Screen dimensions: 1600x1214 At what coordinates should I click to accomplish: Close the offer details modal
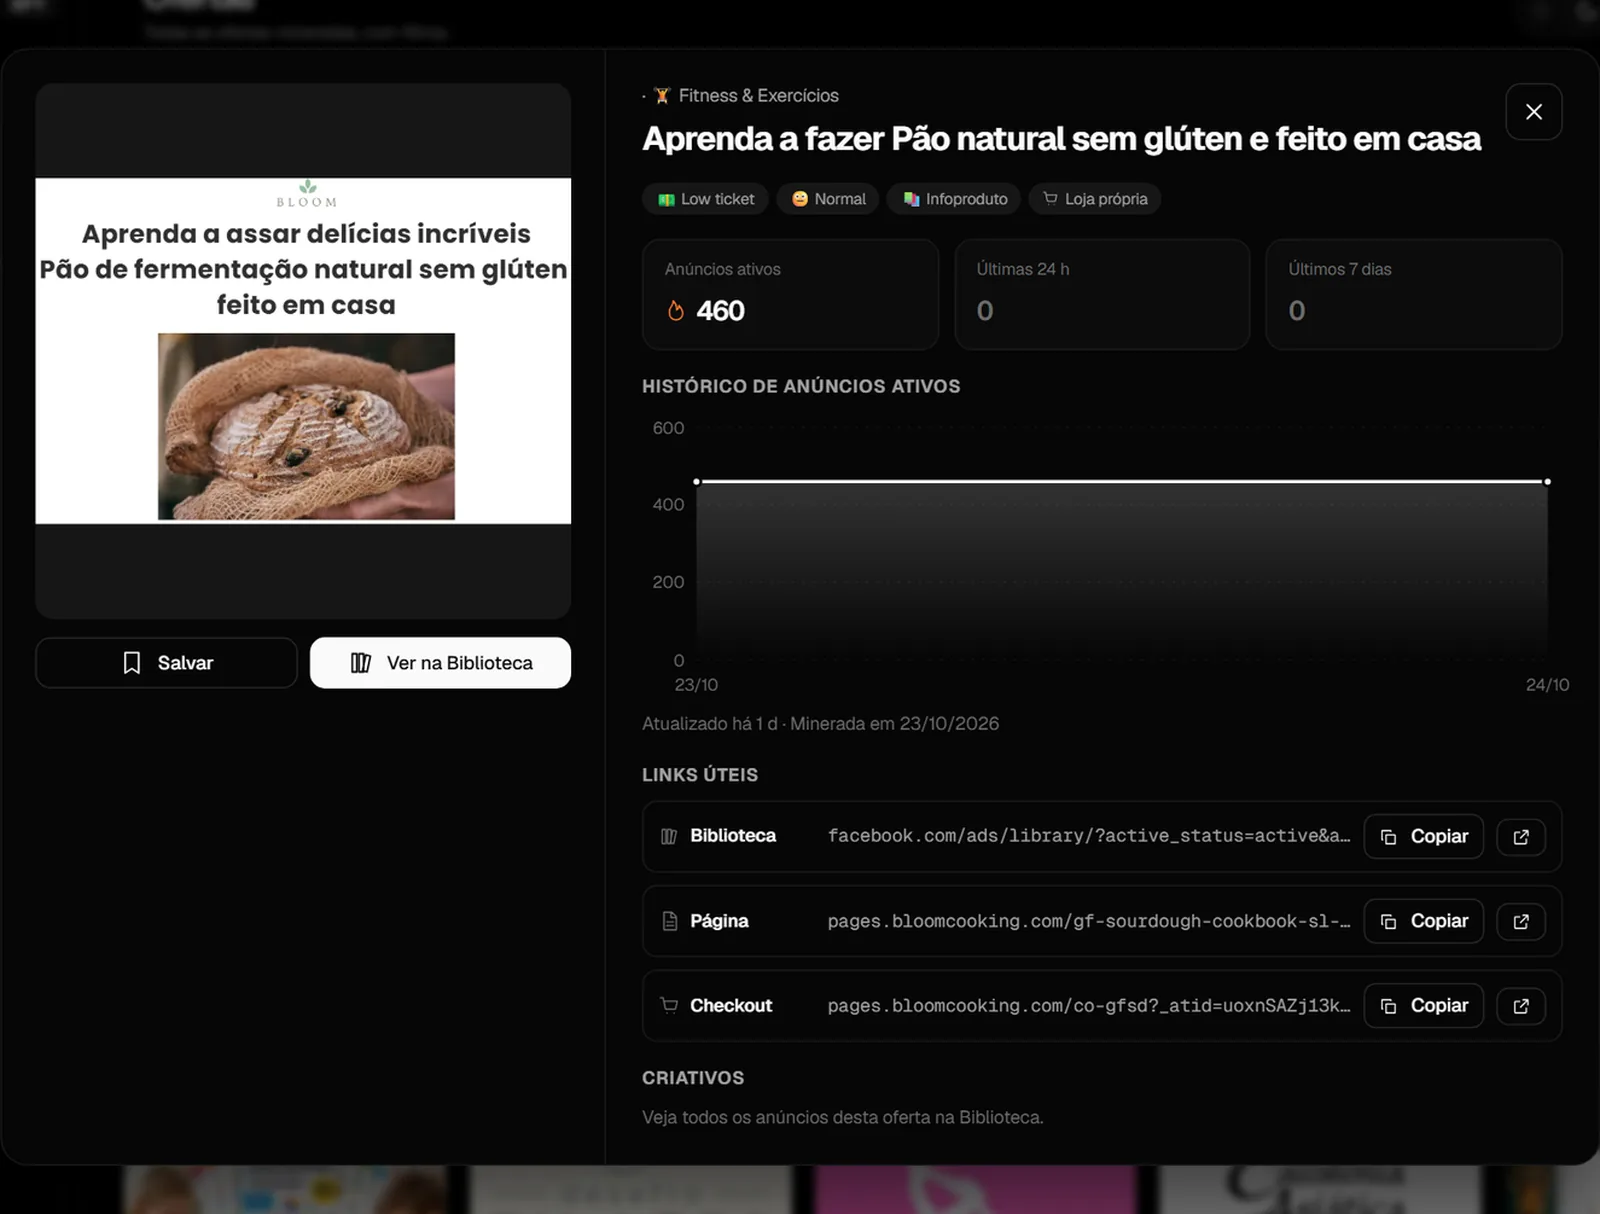pos(1533,112)
